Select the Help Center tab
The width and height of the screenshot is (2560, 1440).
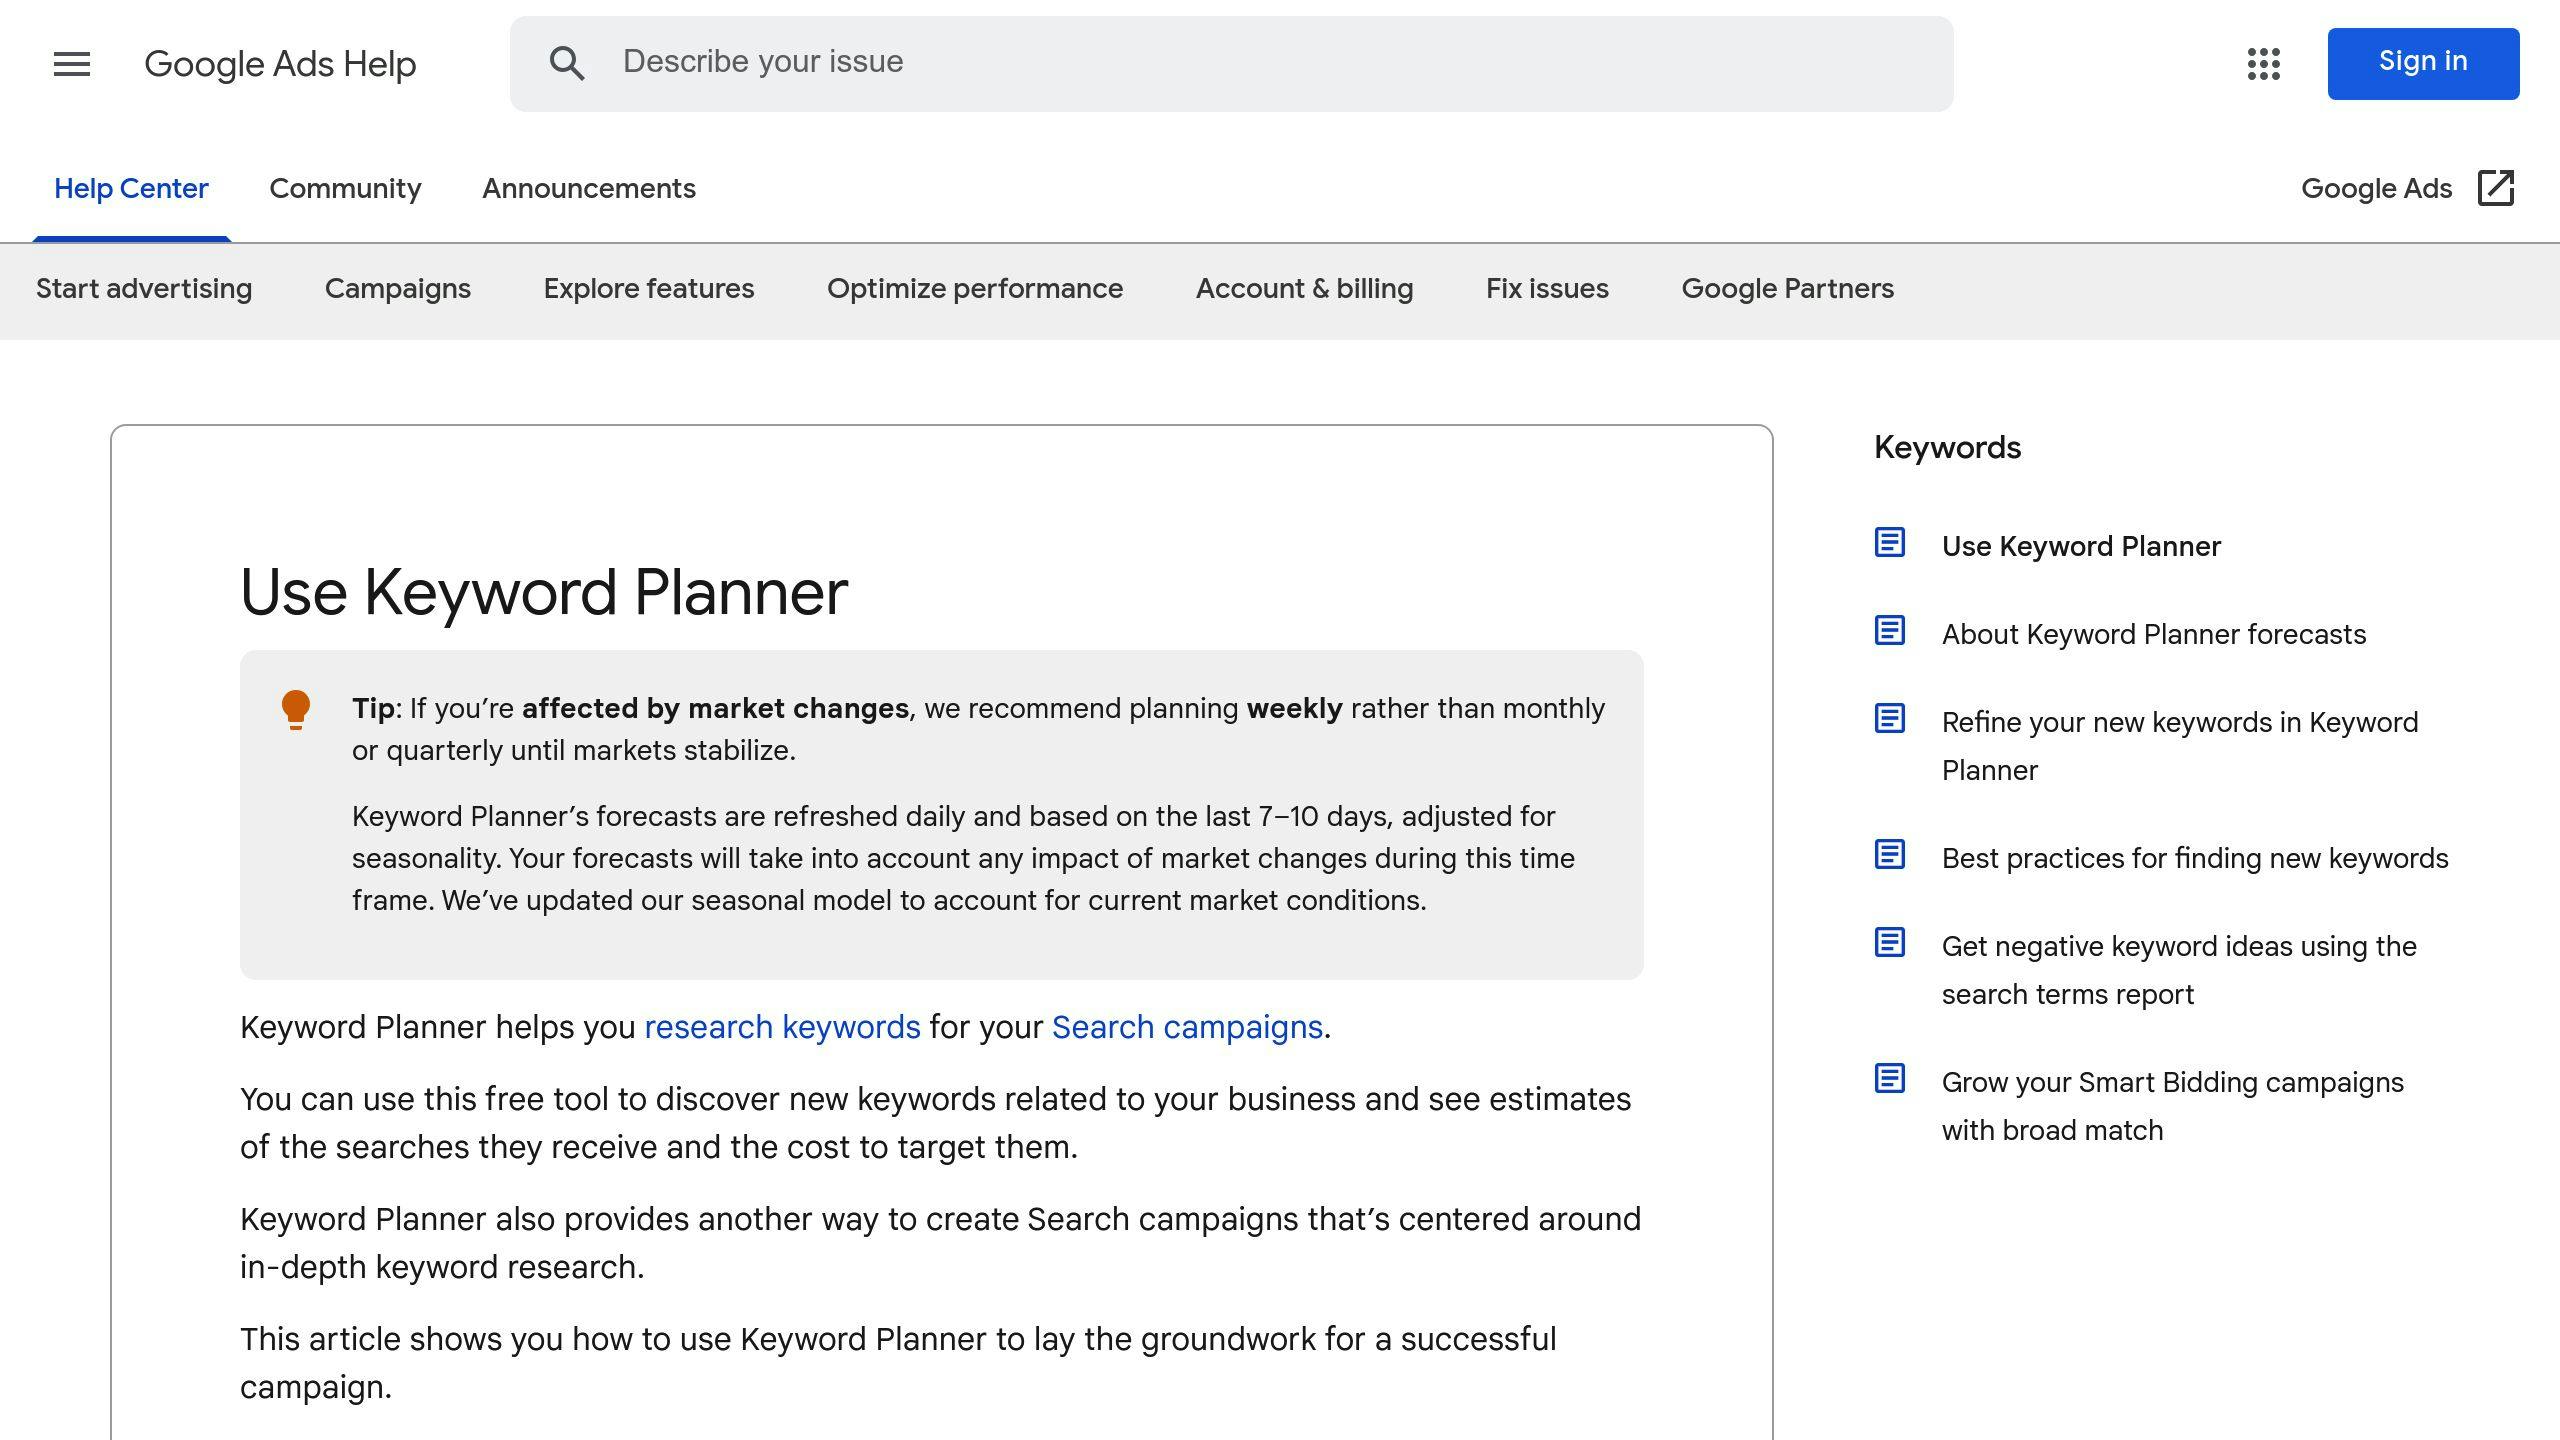click(131, 189)
